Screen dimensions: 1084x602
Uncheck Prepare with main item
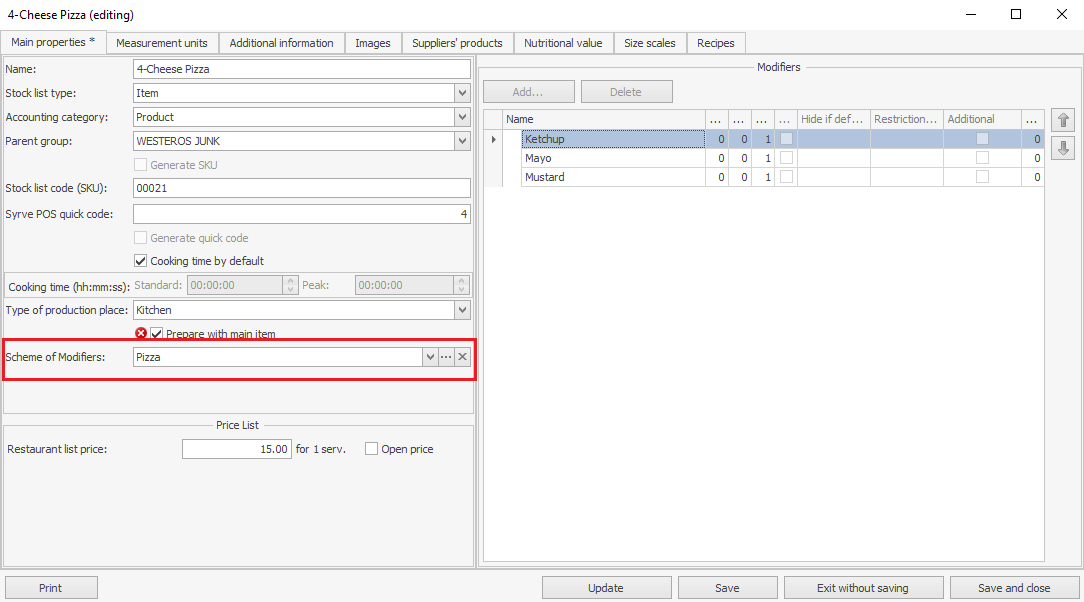point(156,334)
